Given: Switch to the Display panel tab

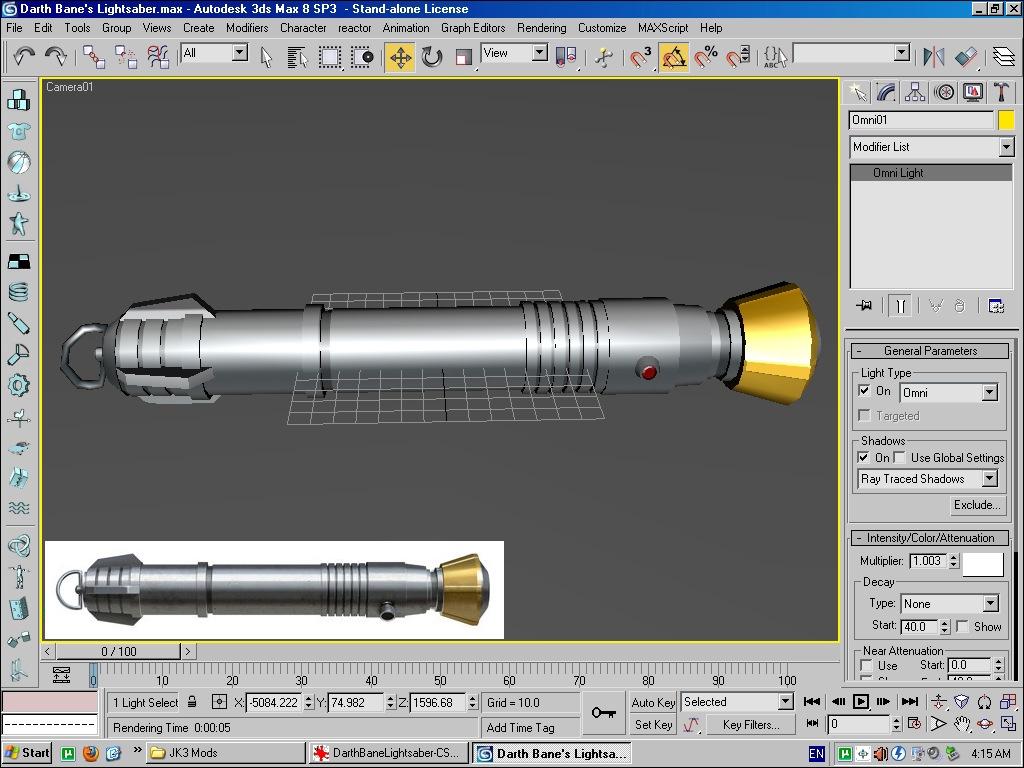Looking at the screenshot, I should pos(972,92).
